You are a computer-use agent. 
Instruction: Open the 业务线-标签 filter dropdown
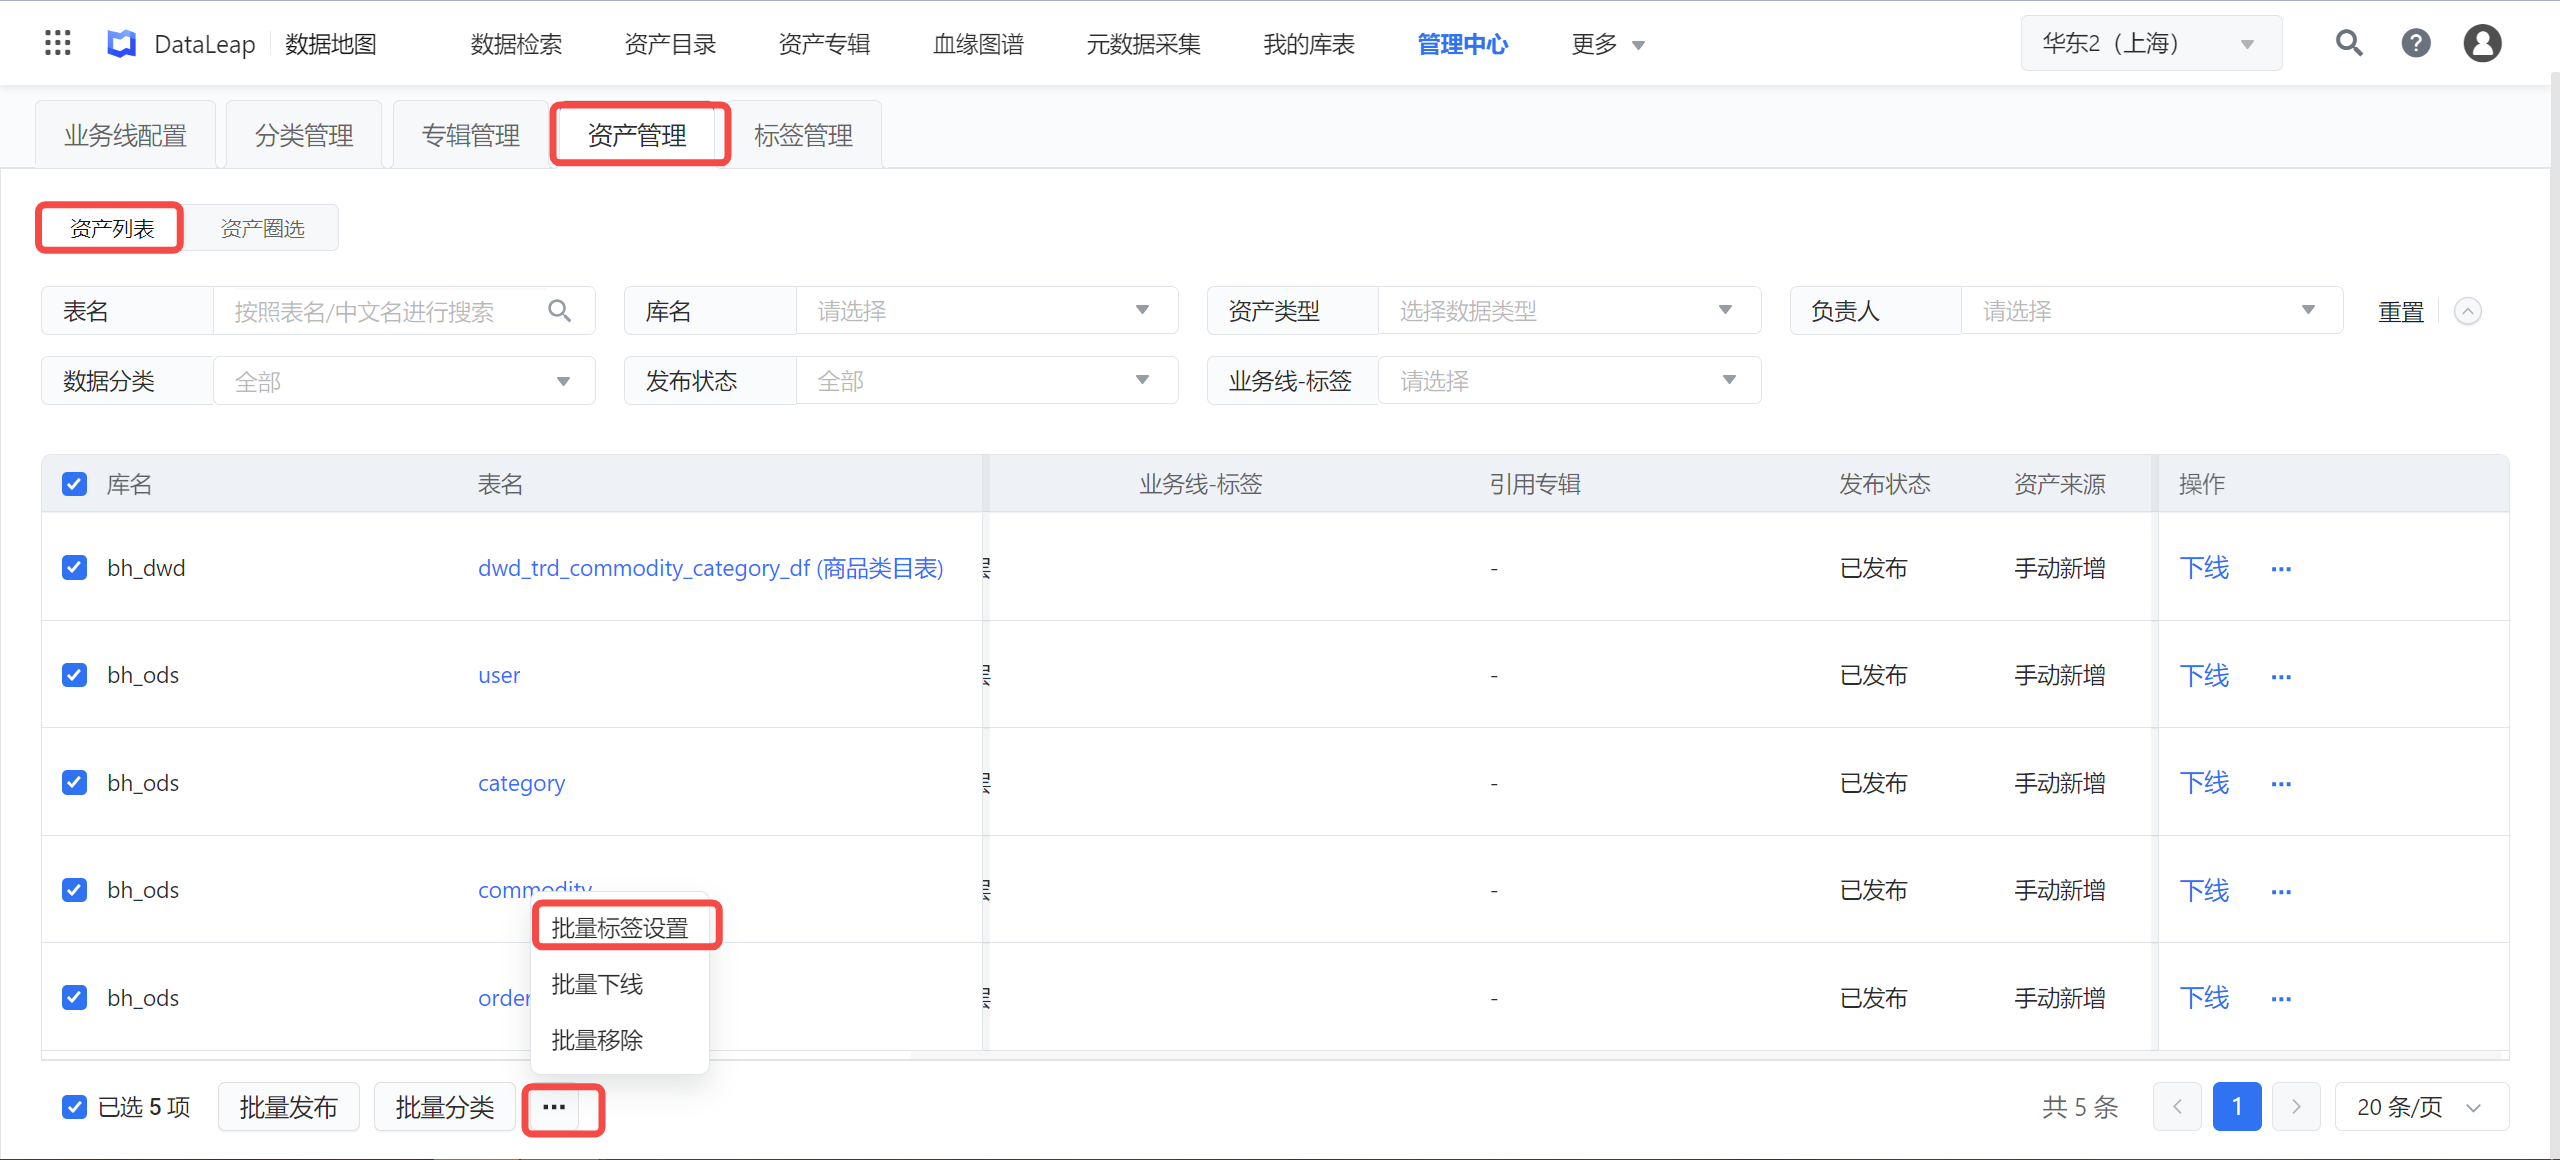(1569, 381)
